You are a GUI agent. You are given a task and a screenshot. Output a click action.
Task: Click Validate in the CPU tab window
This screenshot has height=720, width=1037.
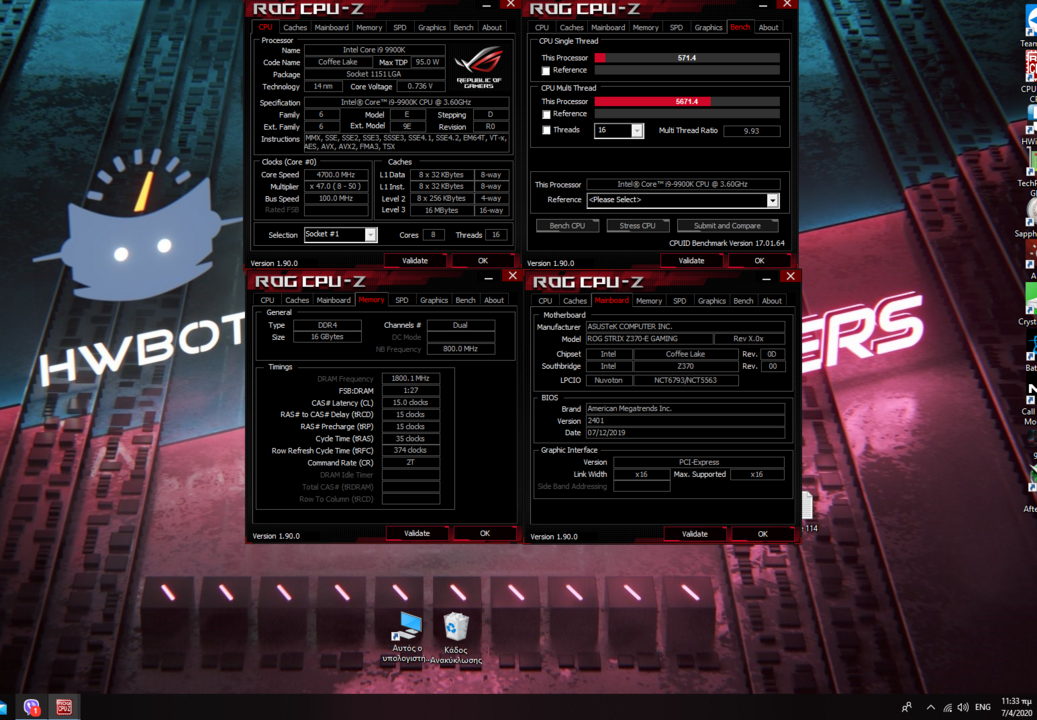point(415,260)
